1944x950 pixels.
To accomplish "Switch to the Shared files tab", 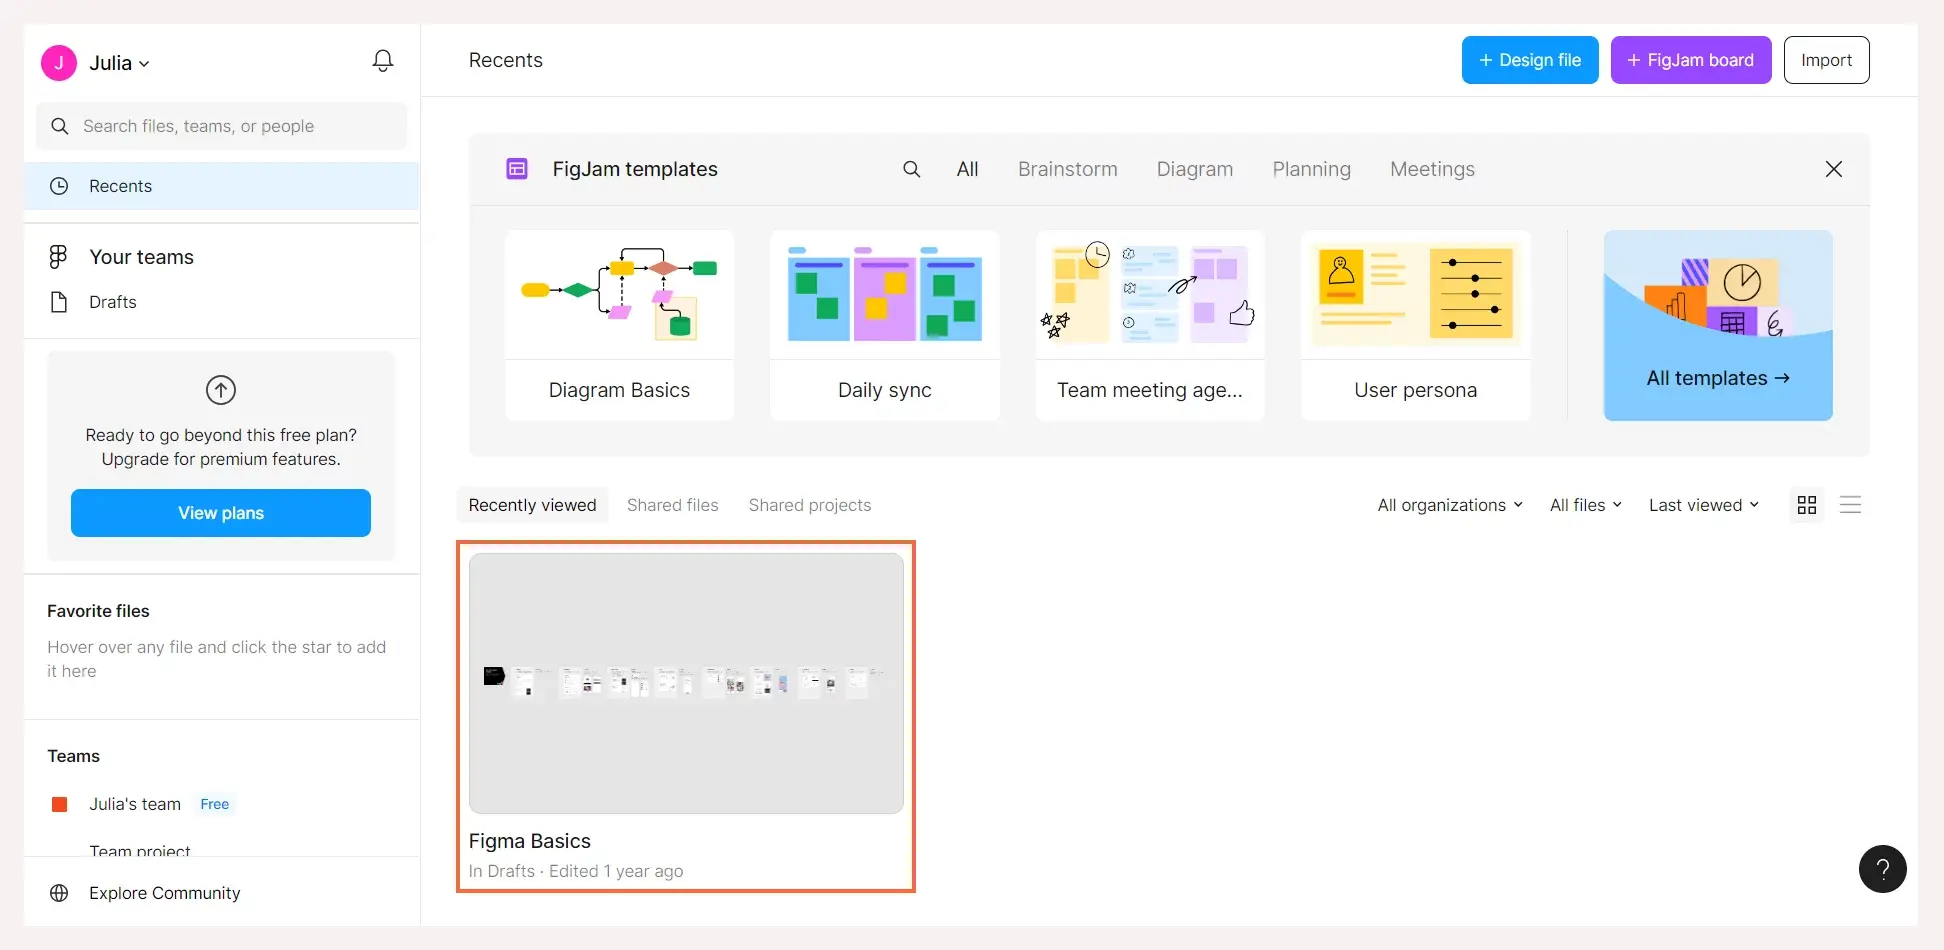I will 673,505.
